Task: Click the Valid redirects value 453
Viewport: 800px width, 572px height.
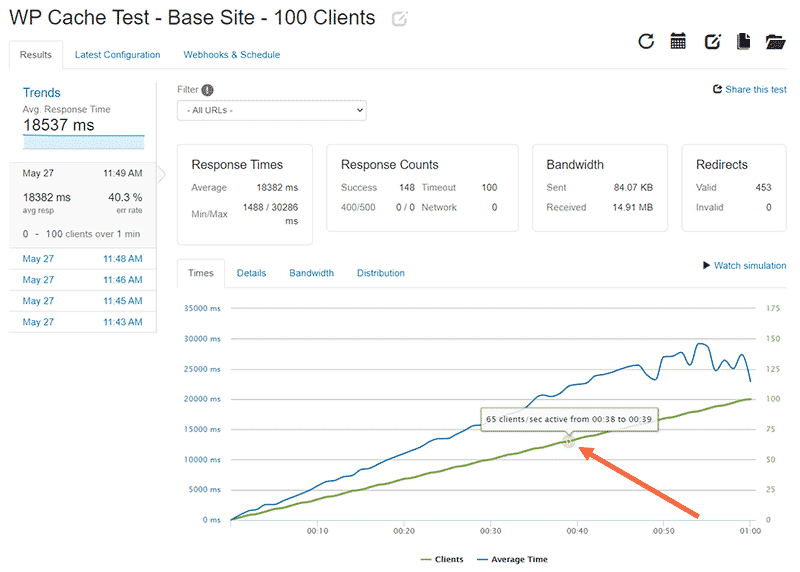Action: [x=763, y=188]
